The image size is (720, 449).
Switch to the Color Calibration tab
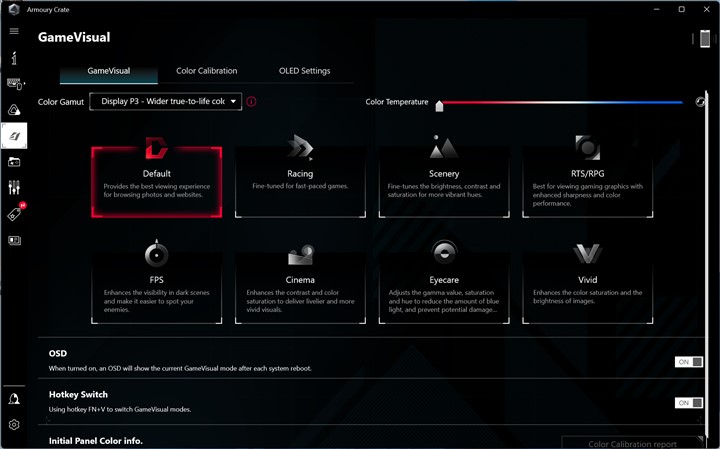click(x=207, y=71)
